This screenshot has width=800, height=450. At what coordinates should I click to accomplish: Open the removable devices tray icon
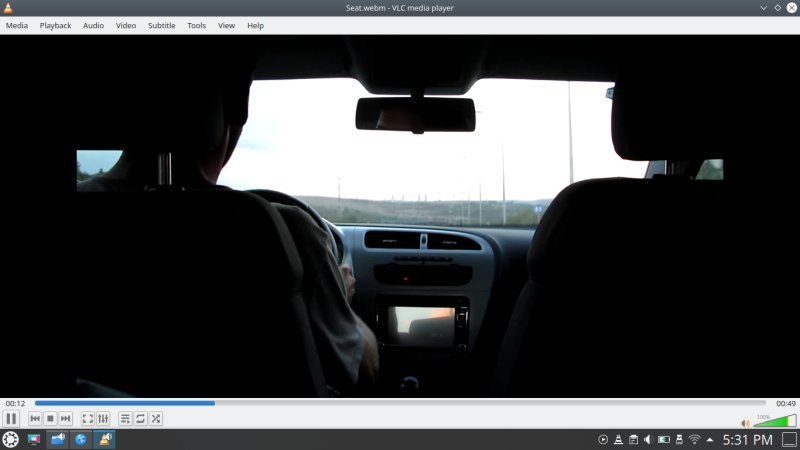click(x=679, y=439)
